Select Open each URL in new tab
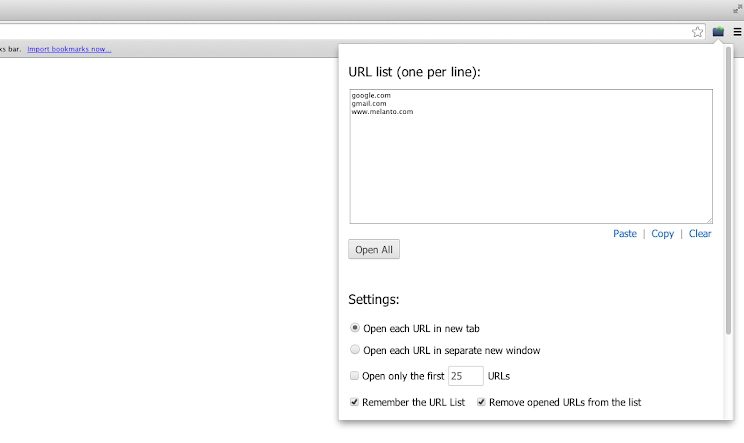The height and width of the screenshot is (443, 744). (x=354, y=328)
